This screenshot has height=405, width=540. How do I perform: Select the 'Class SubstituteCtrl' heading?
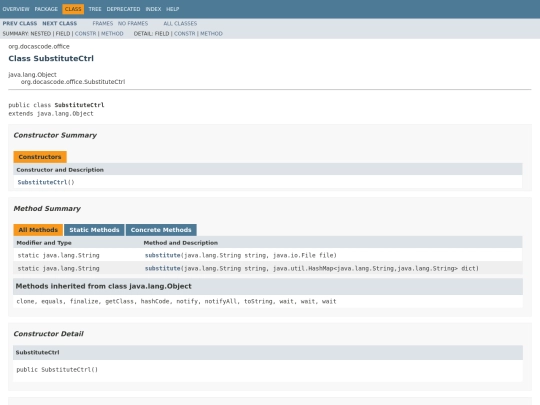click(x=51, y=59)
